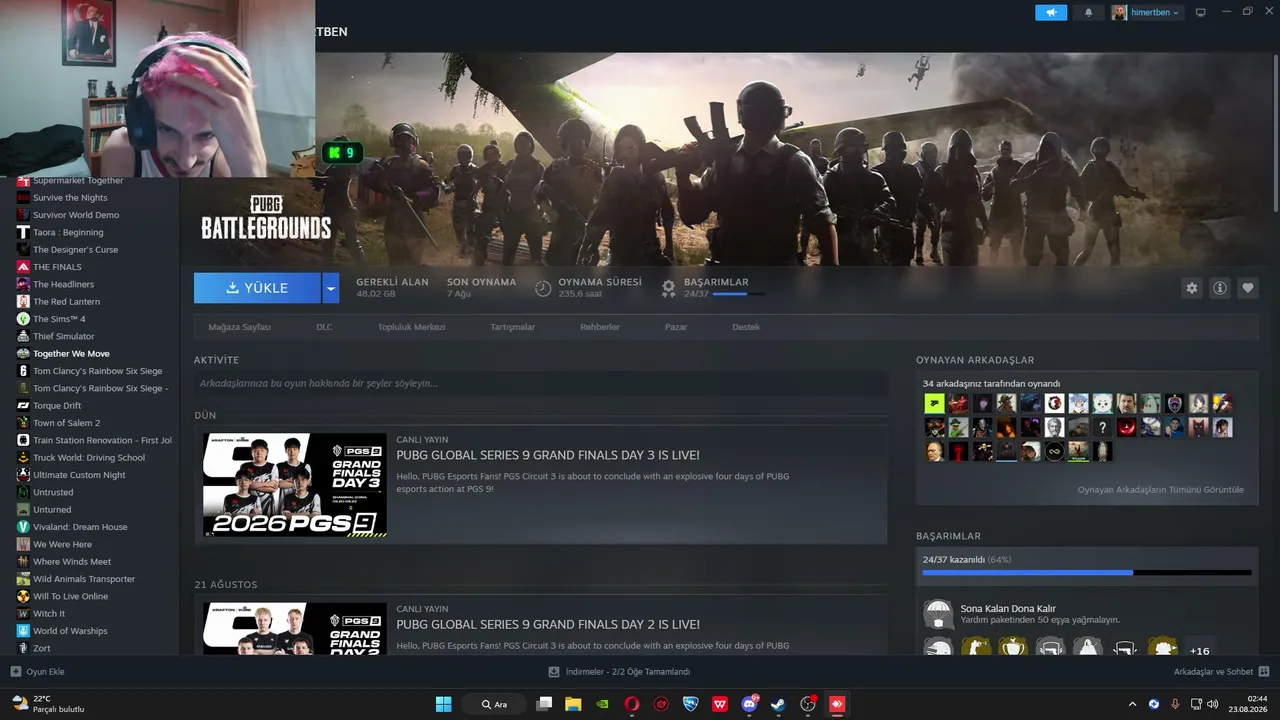
Task: Open the game settings gear icon
Action: pyautogui.click(x=1192, y=288)
